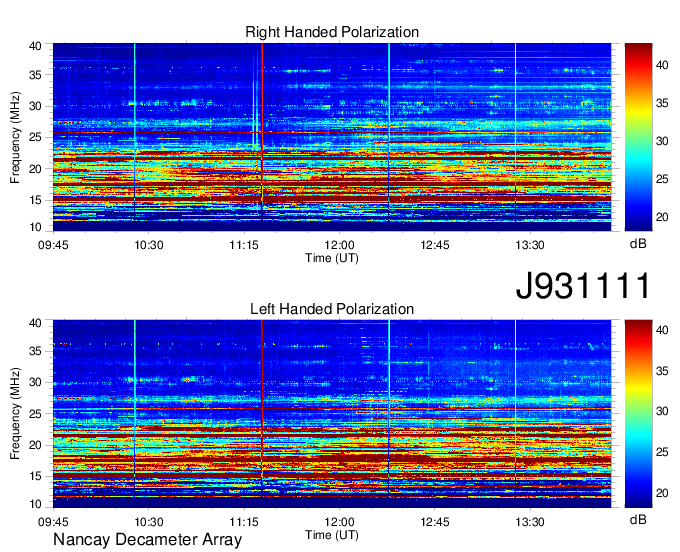Click the "Nancay Decameter Array" caption
Image resolution: width=680 pixels, height=552 pixels.
(x=147, y=540)
